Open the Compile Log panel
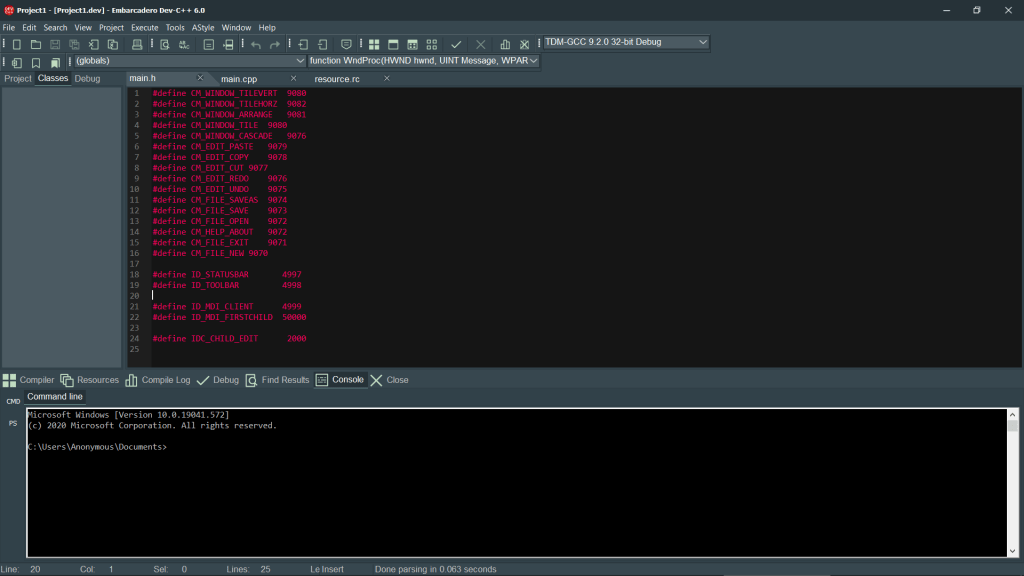 pyautogui.click(x=164, y=379)
